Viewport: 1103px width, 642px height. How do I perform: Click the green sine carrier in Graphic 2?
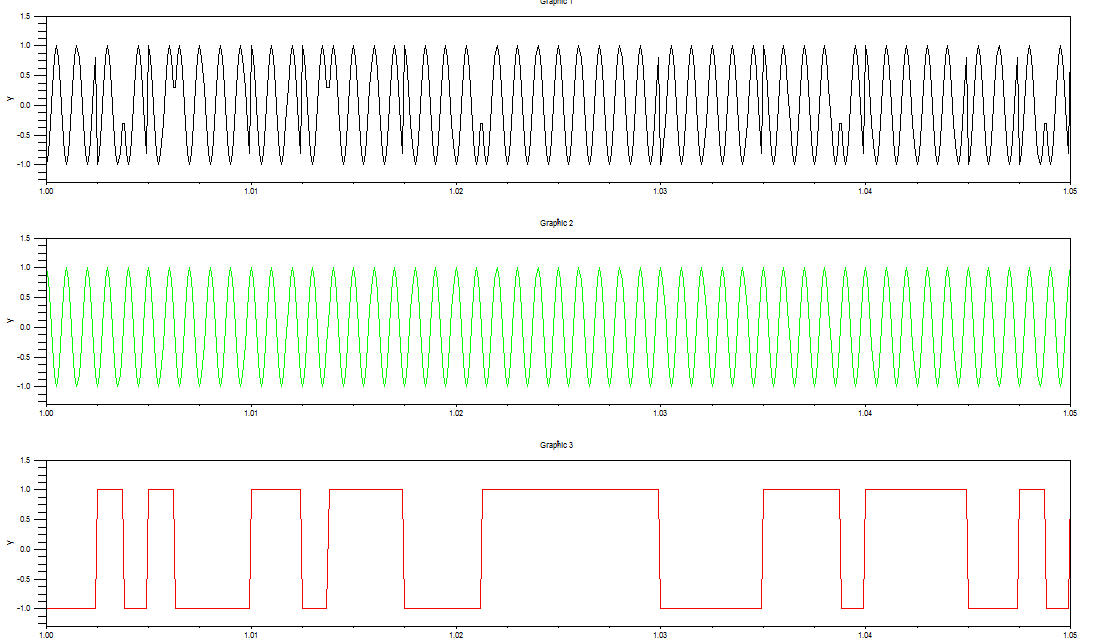click(x=557, y=327)
